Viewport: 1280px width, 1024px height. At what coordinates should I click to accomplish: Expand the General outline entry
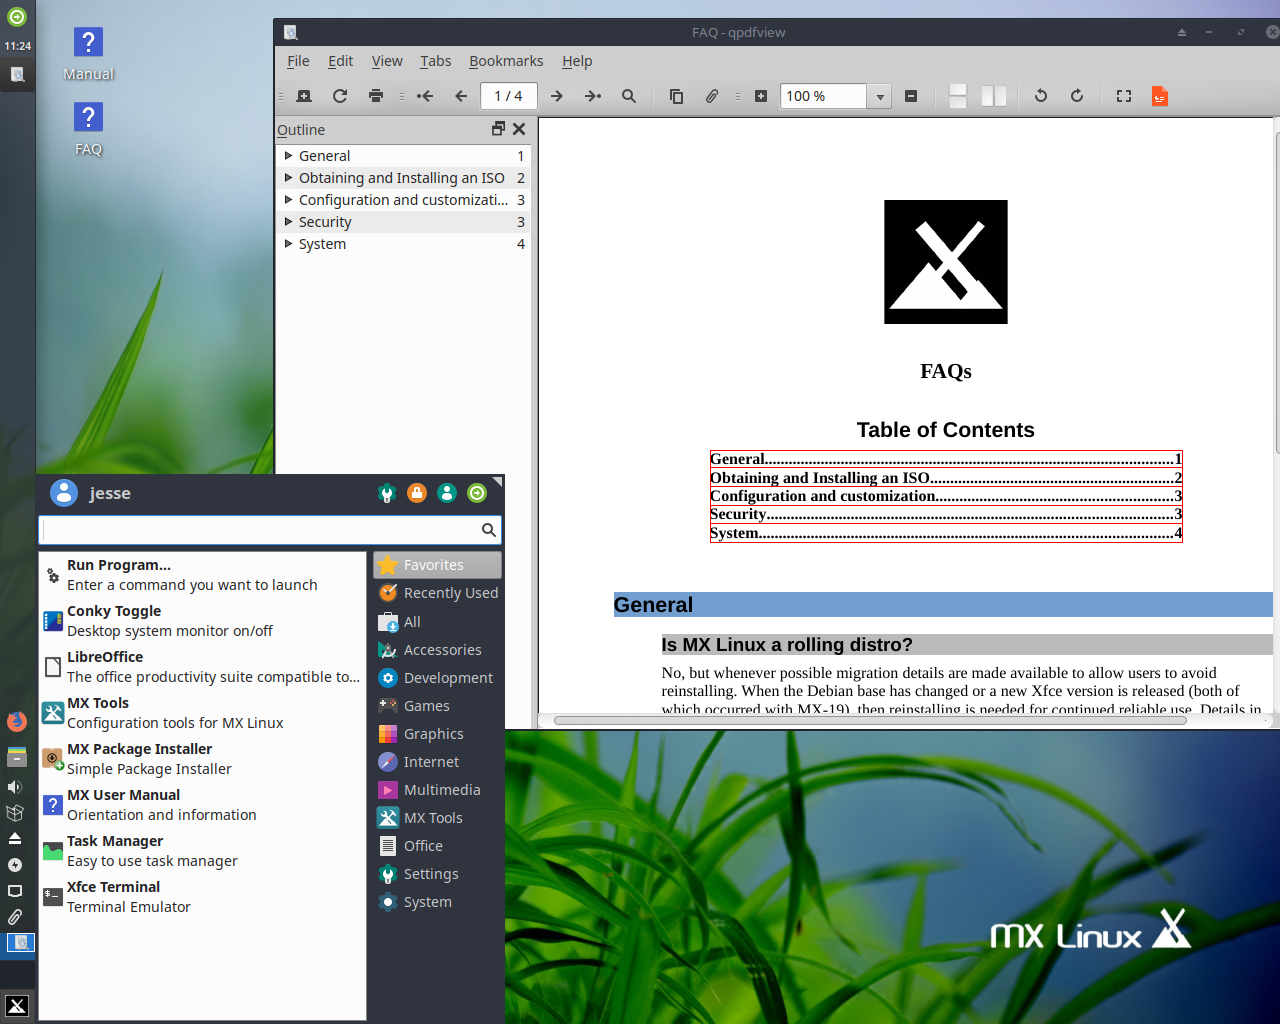tap(289, 156)
